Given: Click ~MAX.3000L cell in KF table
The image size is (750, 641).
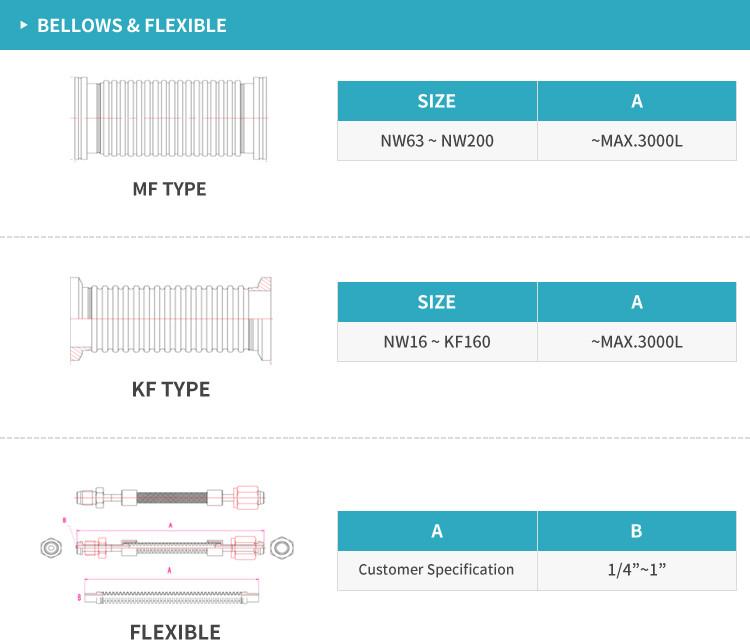Looking at the screenshot, I should [637, 342].
